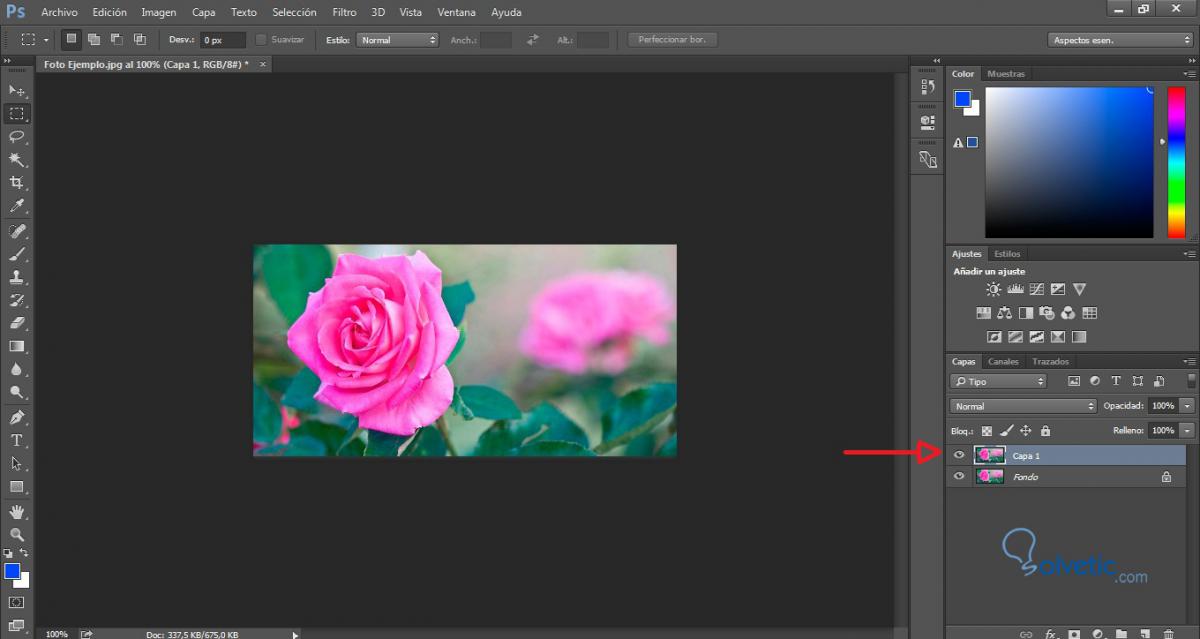Select the Magic Wand tool
Image resolution: width=1200 pixels, height=639 pixels.
pos(17,160)
